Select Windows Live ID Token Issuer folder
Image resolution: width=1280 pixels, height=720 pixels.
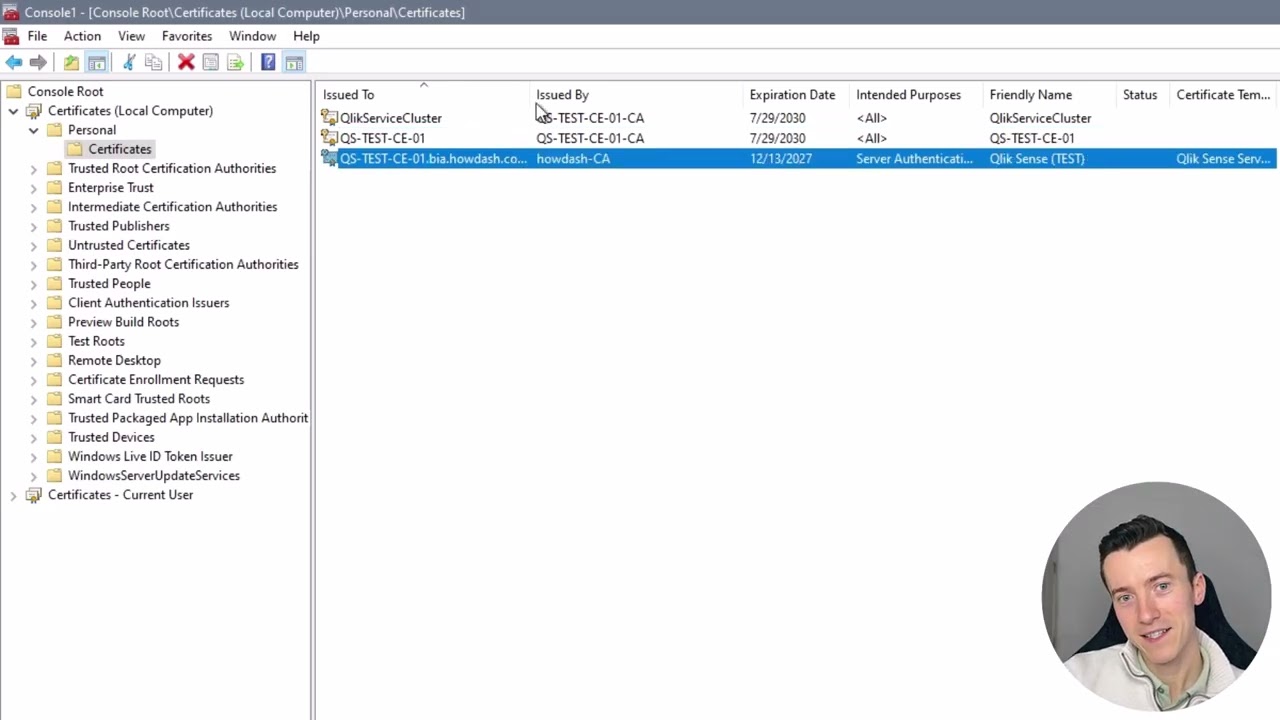coord(150,457)
